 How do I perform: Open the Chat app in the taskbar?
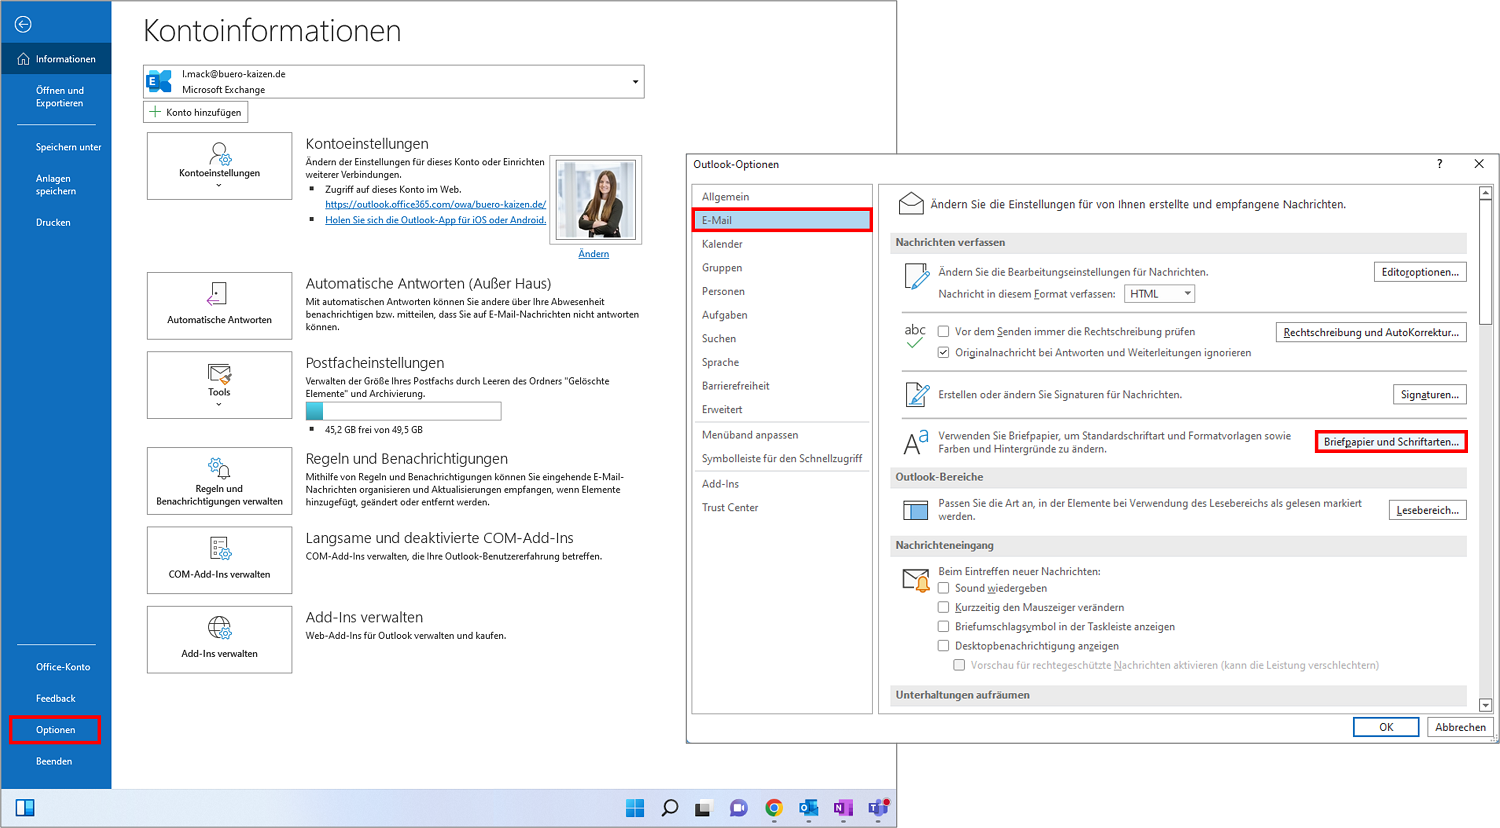tap(739, 808)
